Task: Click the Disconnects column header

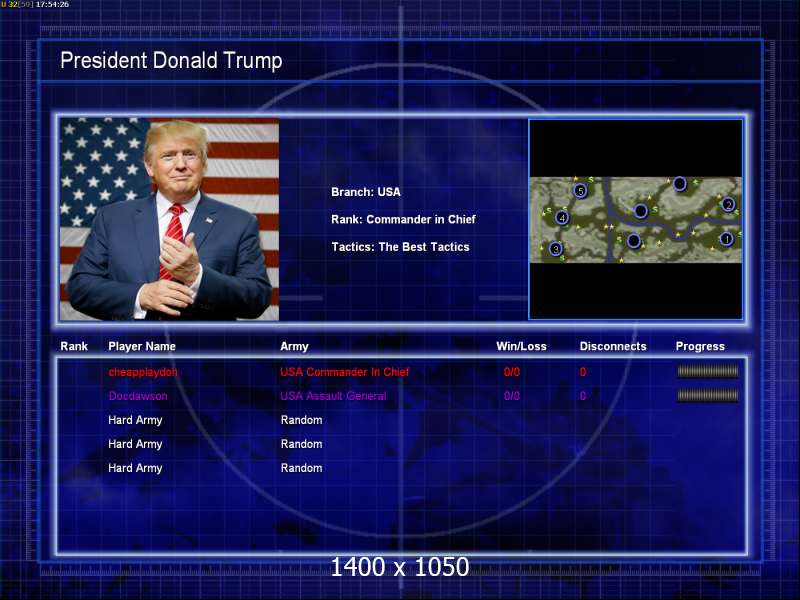Action: click(x=613, y=346)
